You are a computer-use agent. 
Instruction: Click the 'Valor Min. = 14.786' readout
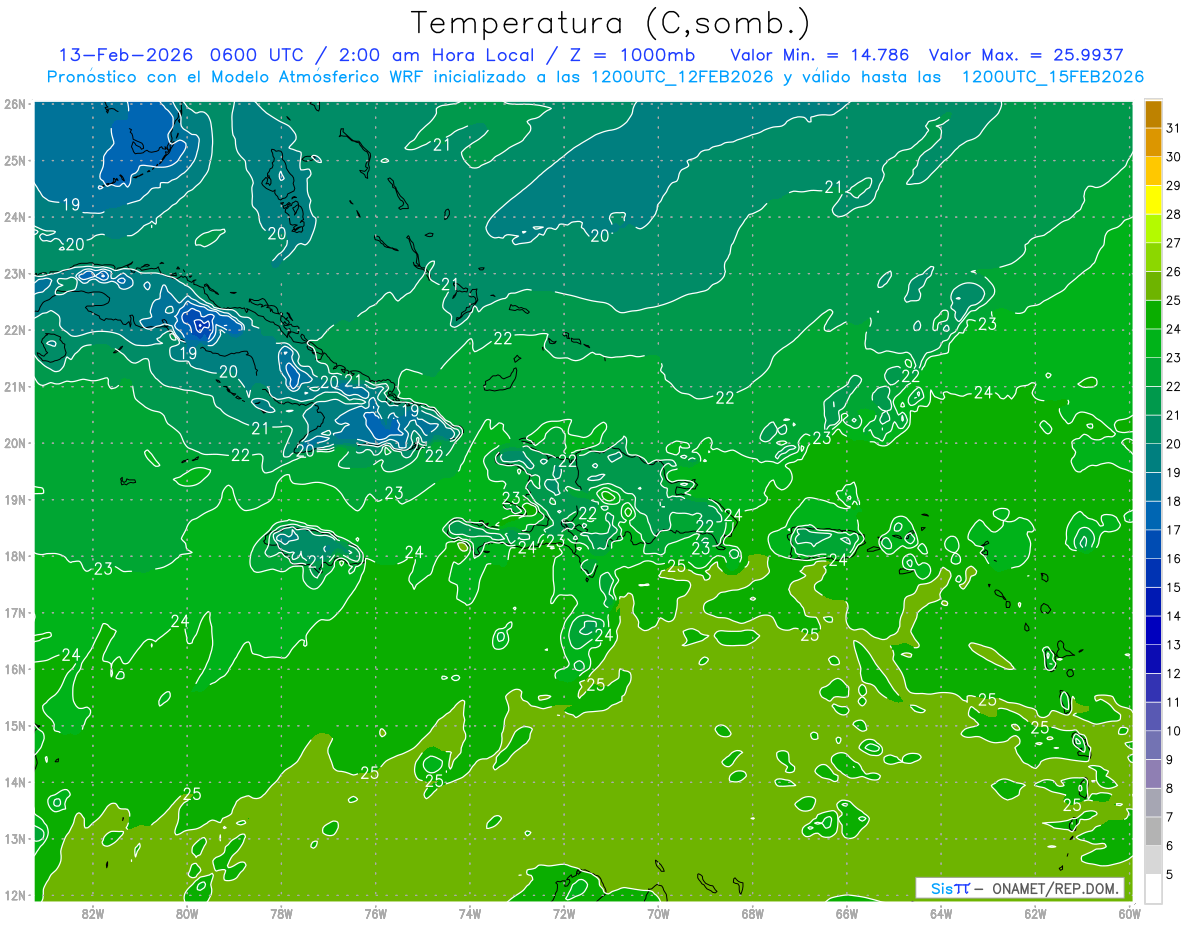[x=819, y=54]
